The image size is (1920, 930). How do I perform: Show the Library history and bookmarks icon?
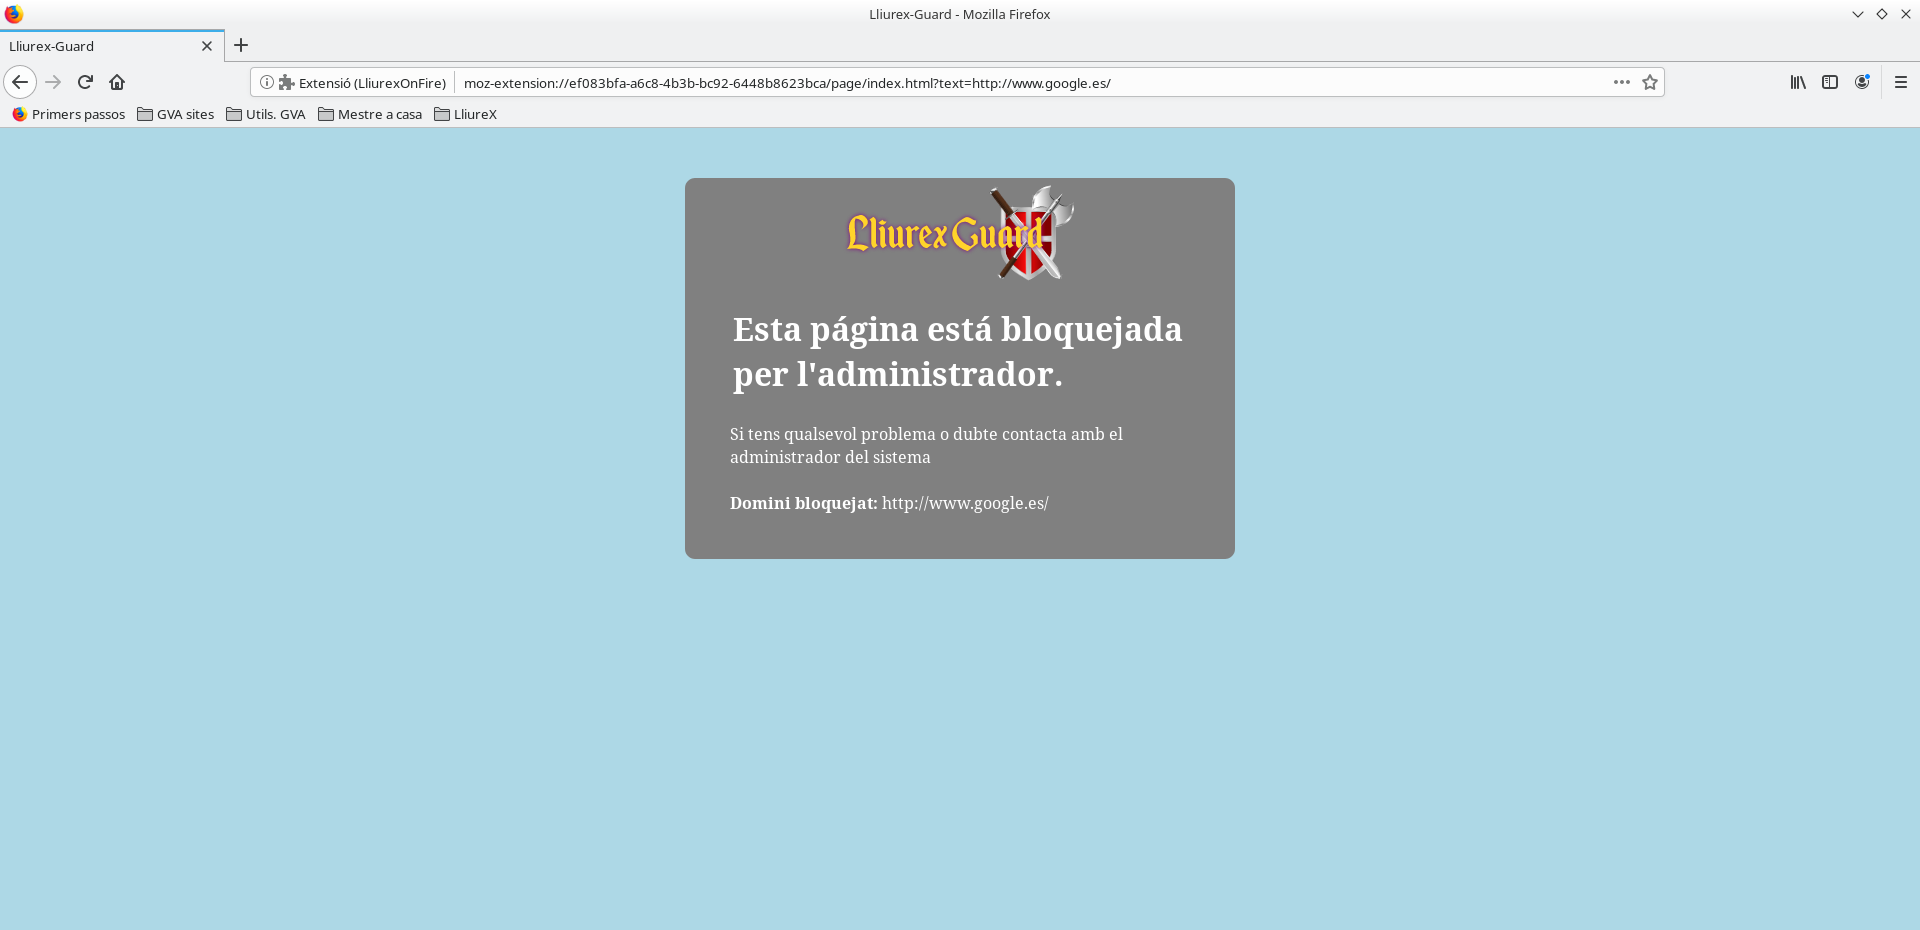pos(1797,83)
